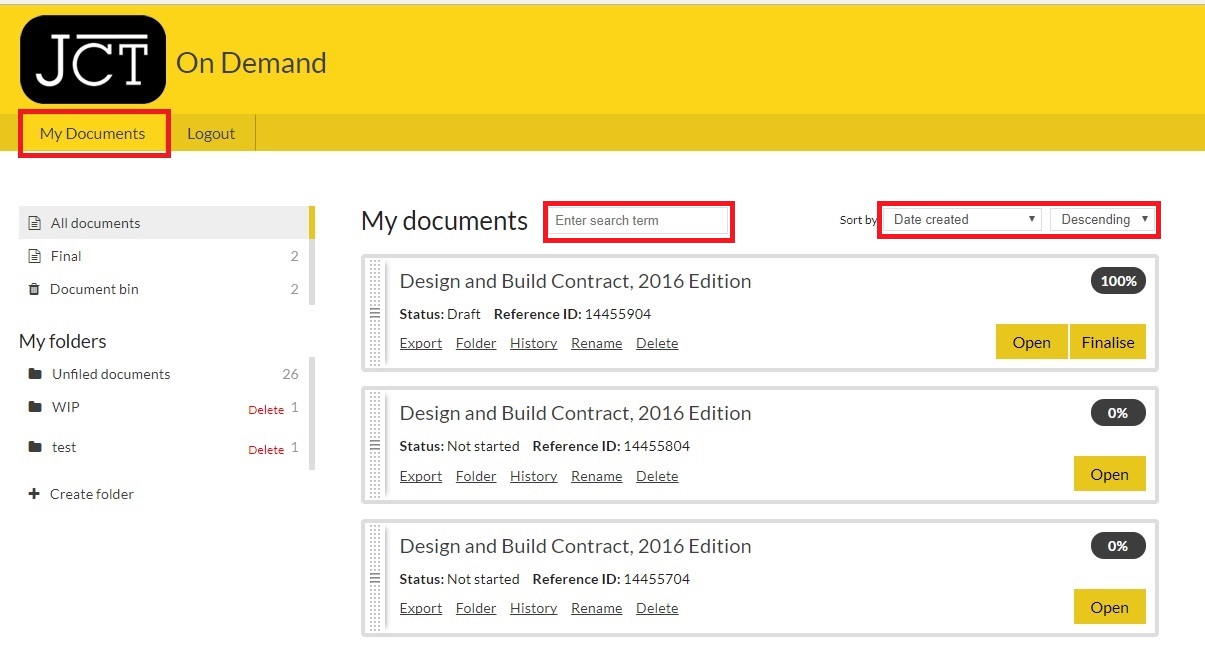Focus the Enter search term field
1205x648 pixels.
[x=639, y=221]
